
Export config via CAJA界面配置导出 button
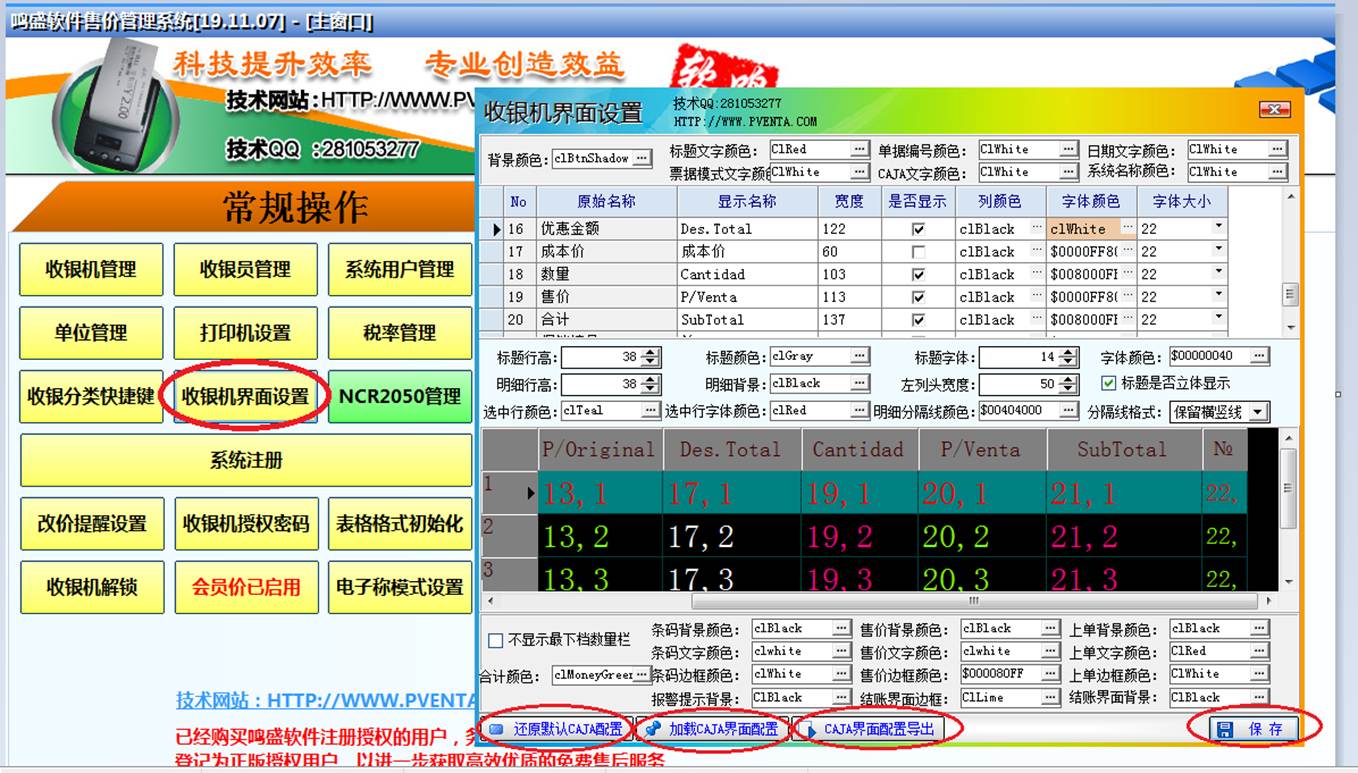877,729
